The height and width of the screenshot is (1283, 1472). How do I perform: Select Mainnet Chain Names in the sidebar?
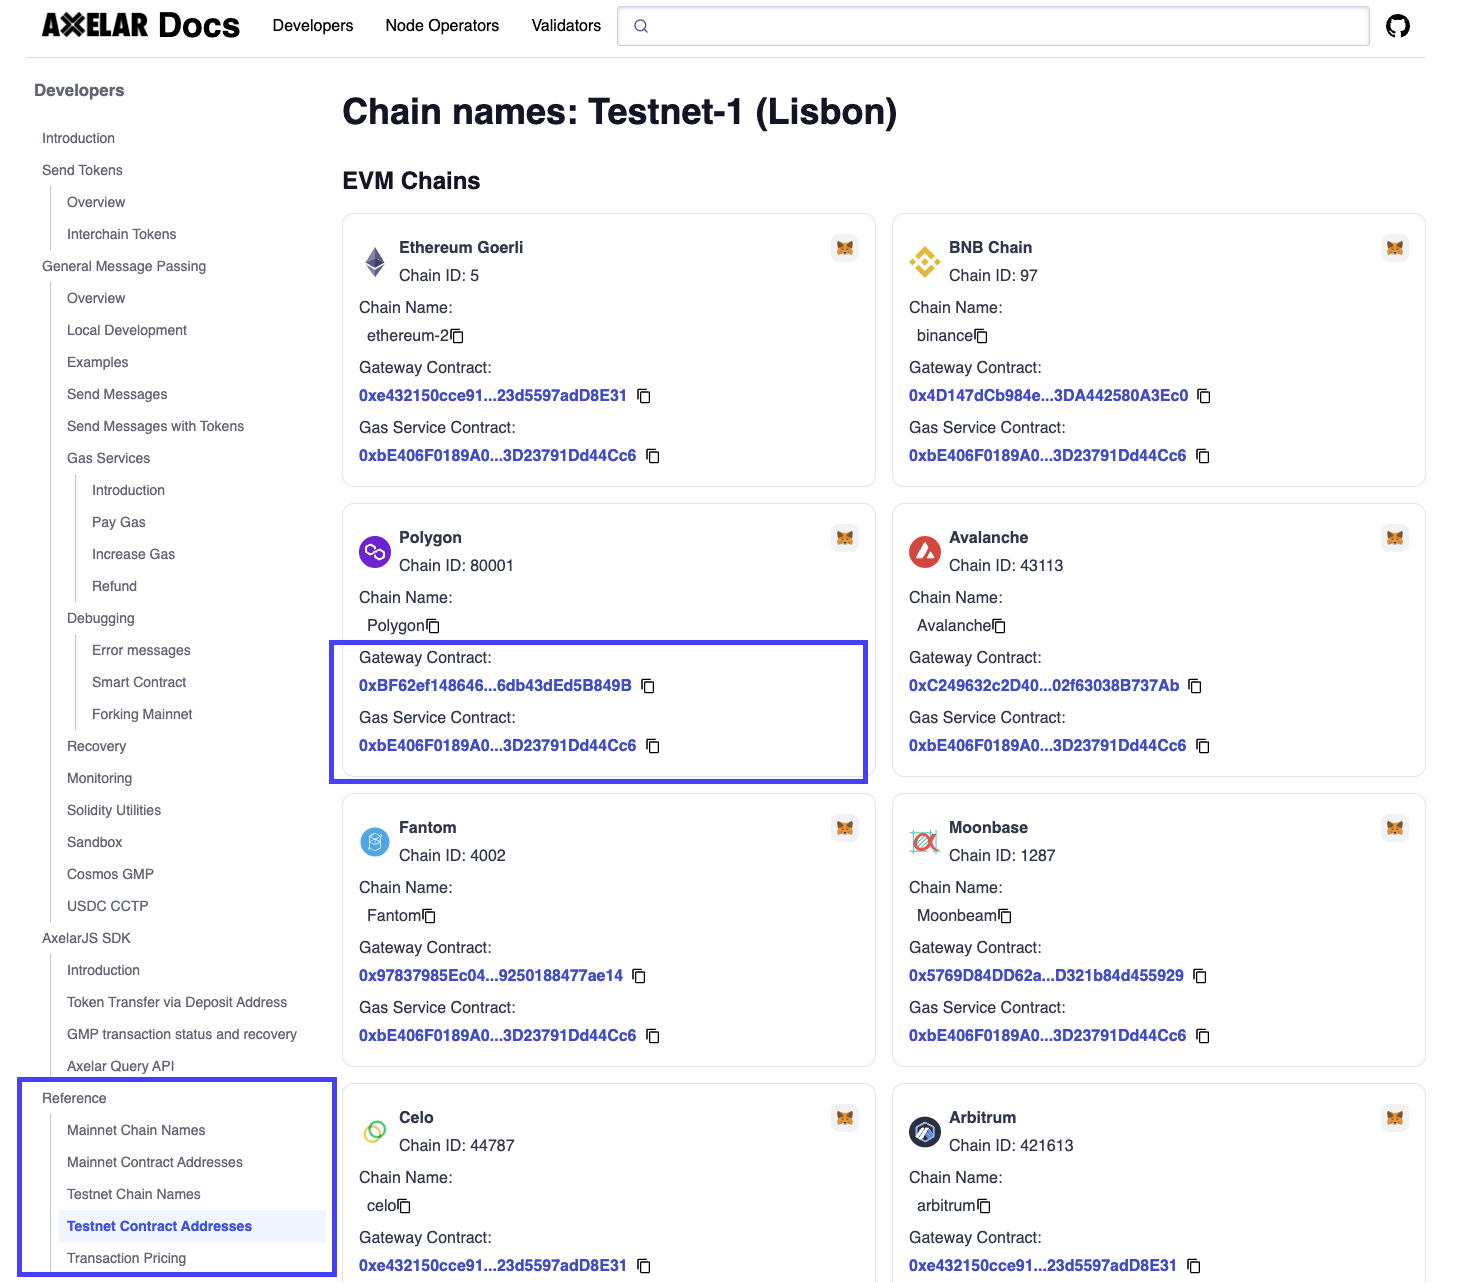pyautogui.click(x=136, y=1129)
